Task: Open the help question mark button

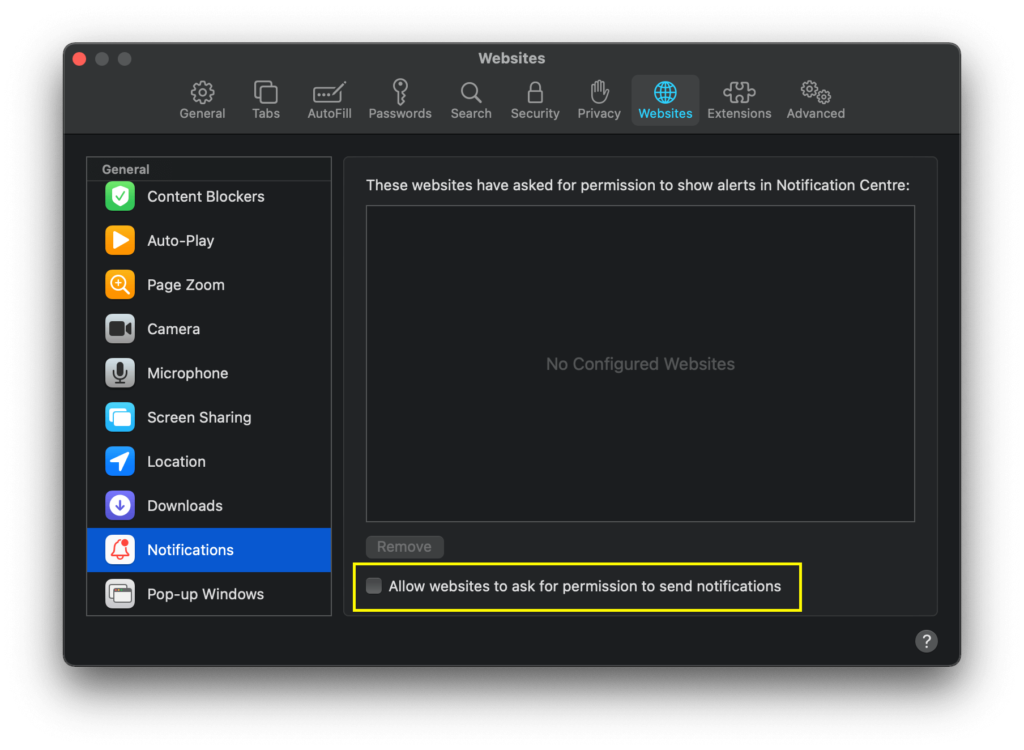Action: pyautogui.click(x=927, y=641)
